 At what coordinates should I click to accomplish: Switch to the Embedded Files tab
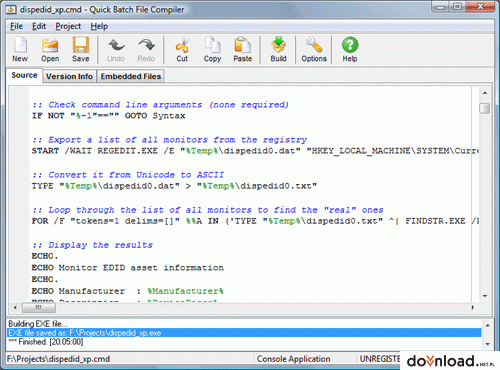point(131,76)
